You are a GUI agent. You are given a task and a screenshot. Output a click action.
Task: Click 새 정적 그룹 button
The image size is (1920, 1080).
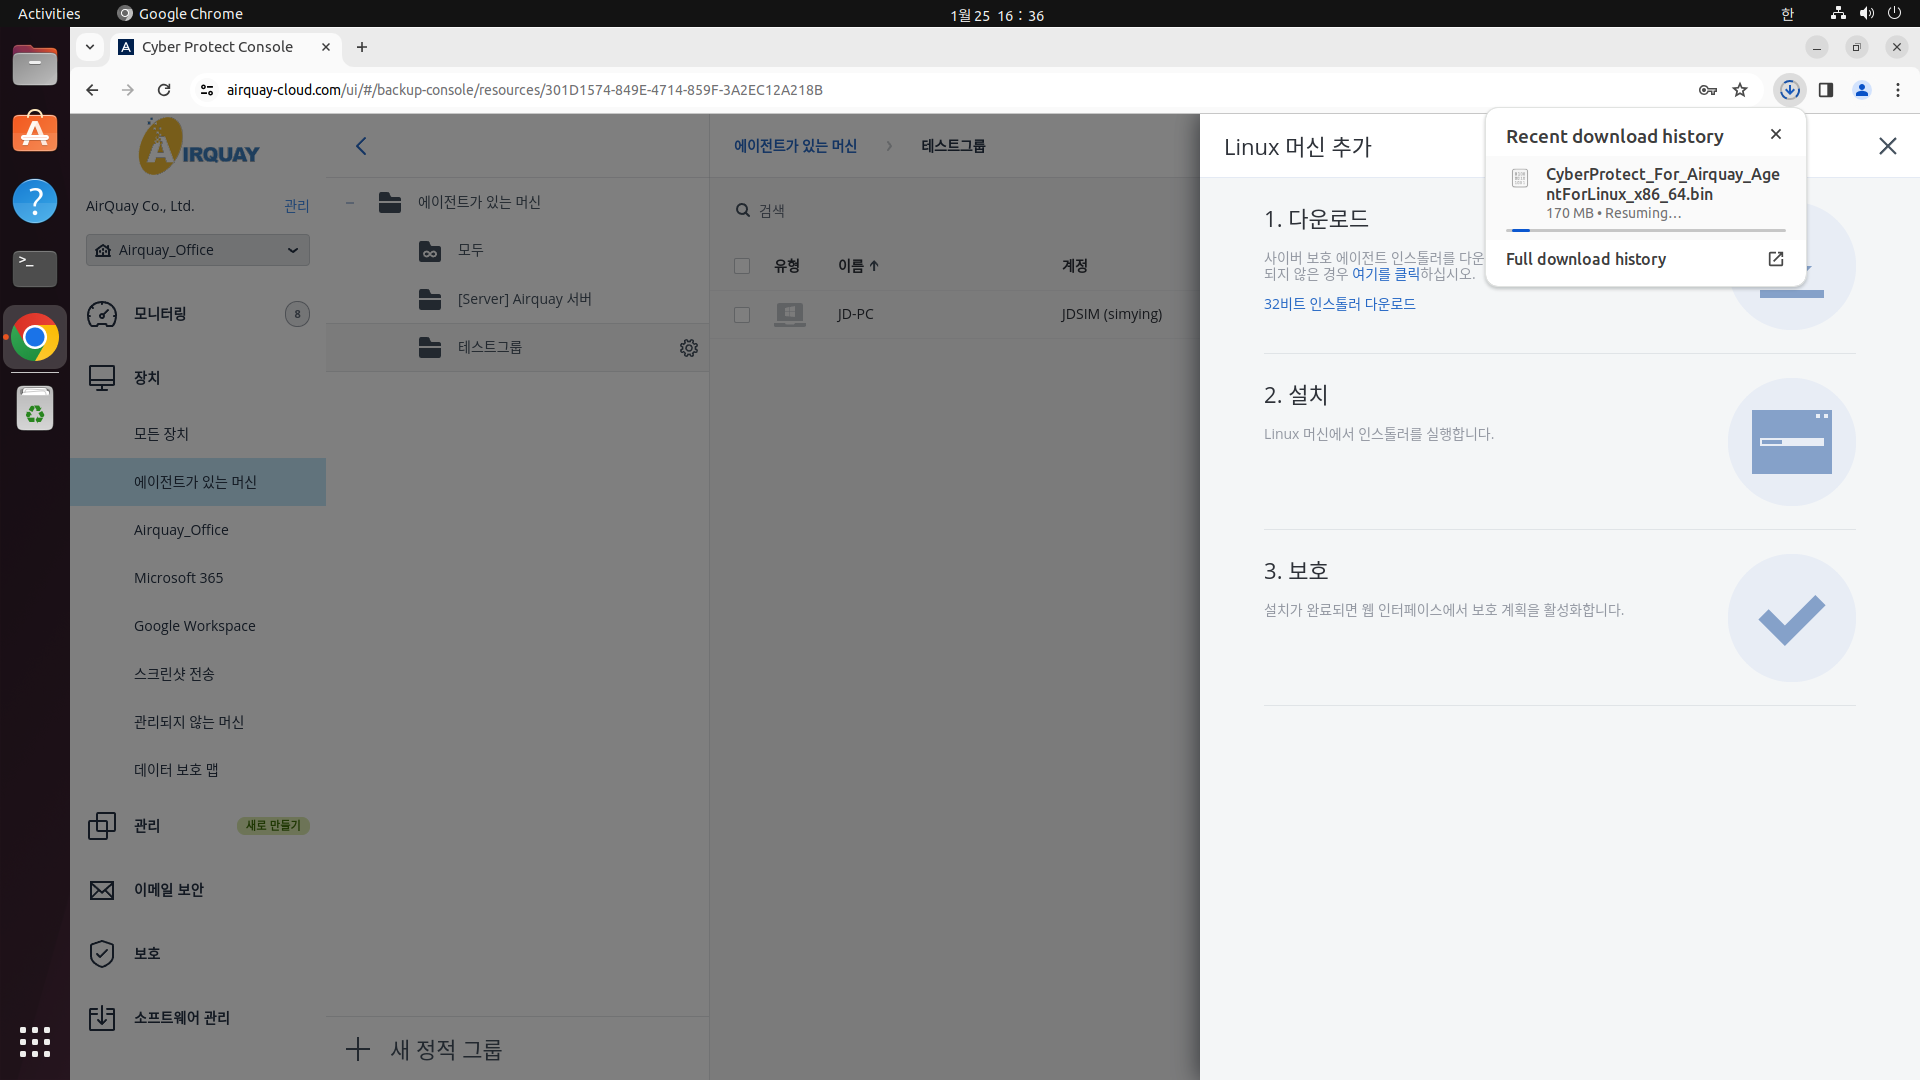(x=425, y=1049)
